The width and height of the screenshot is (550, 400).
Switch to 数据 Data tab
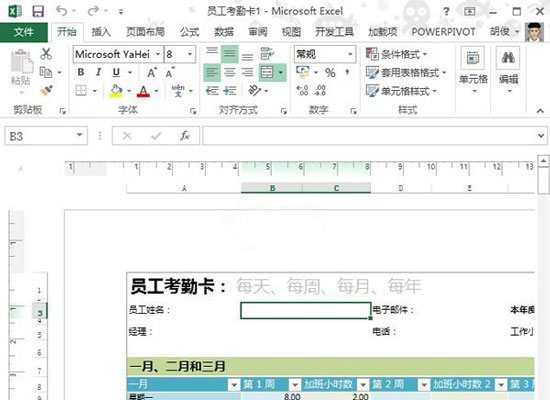coord(224,32)
